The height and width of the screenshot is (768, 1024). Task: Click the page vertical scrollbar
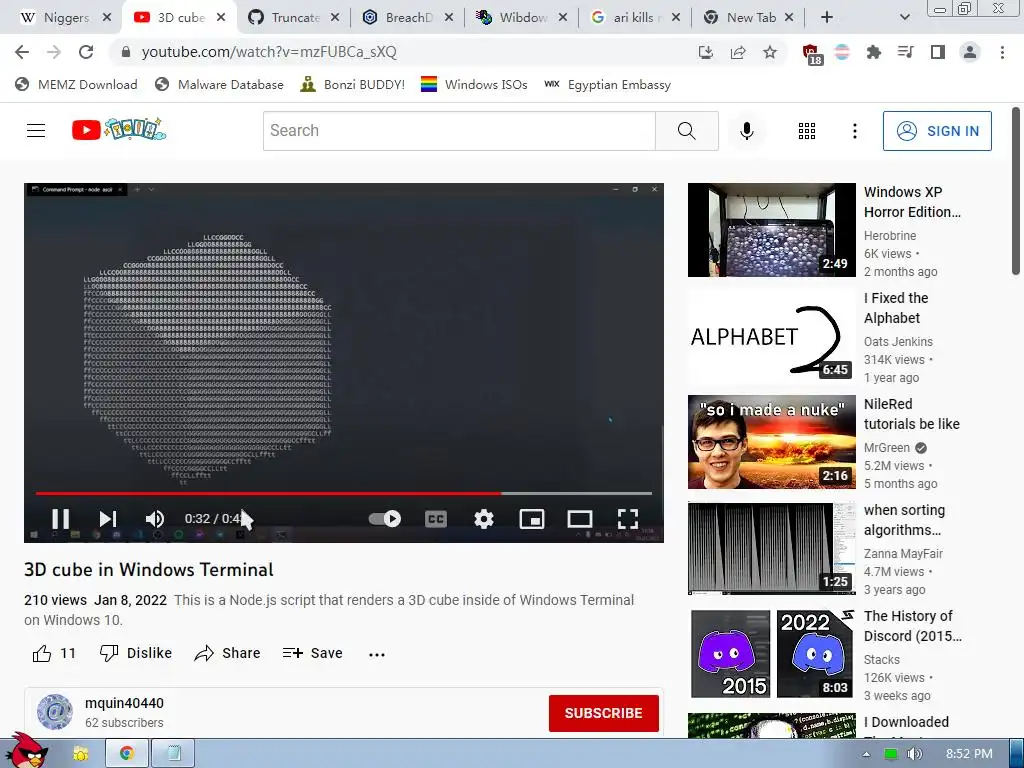pyautogui.click(x=1016, y=191)
